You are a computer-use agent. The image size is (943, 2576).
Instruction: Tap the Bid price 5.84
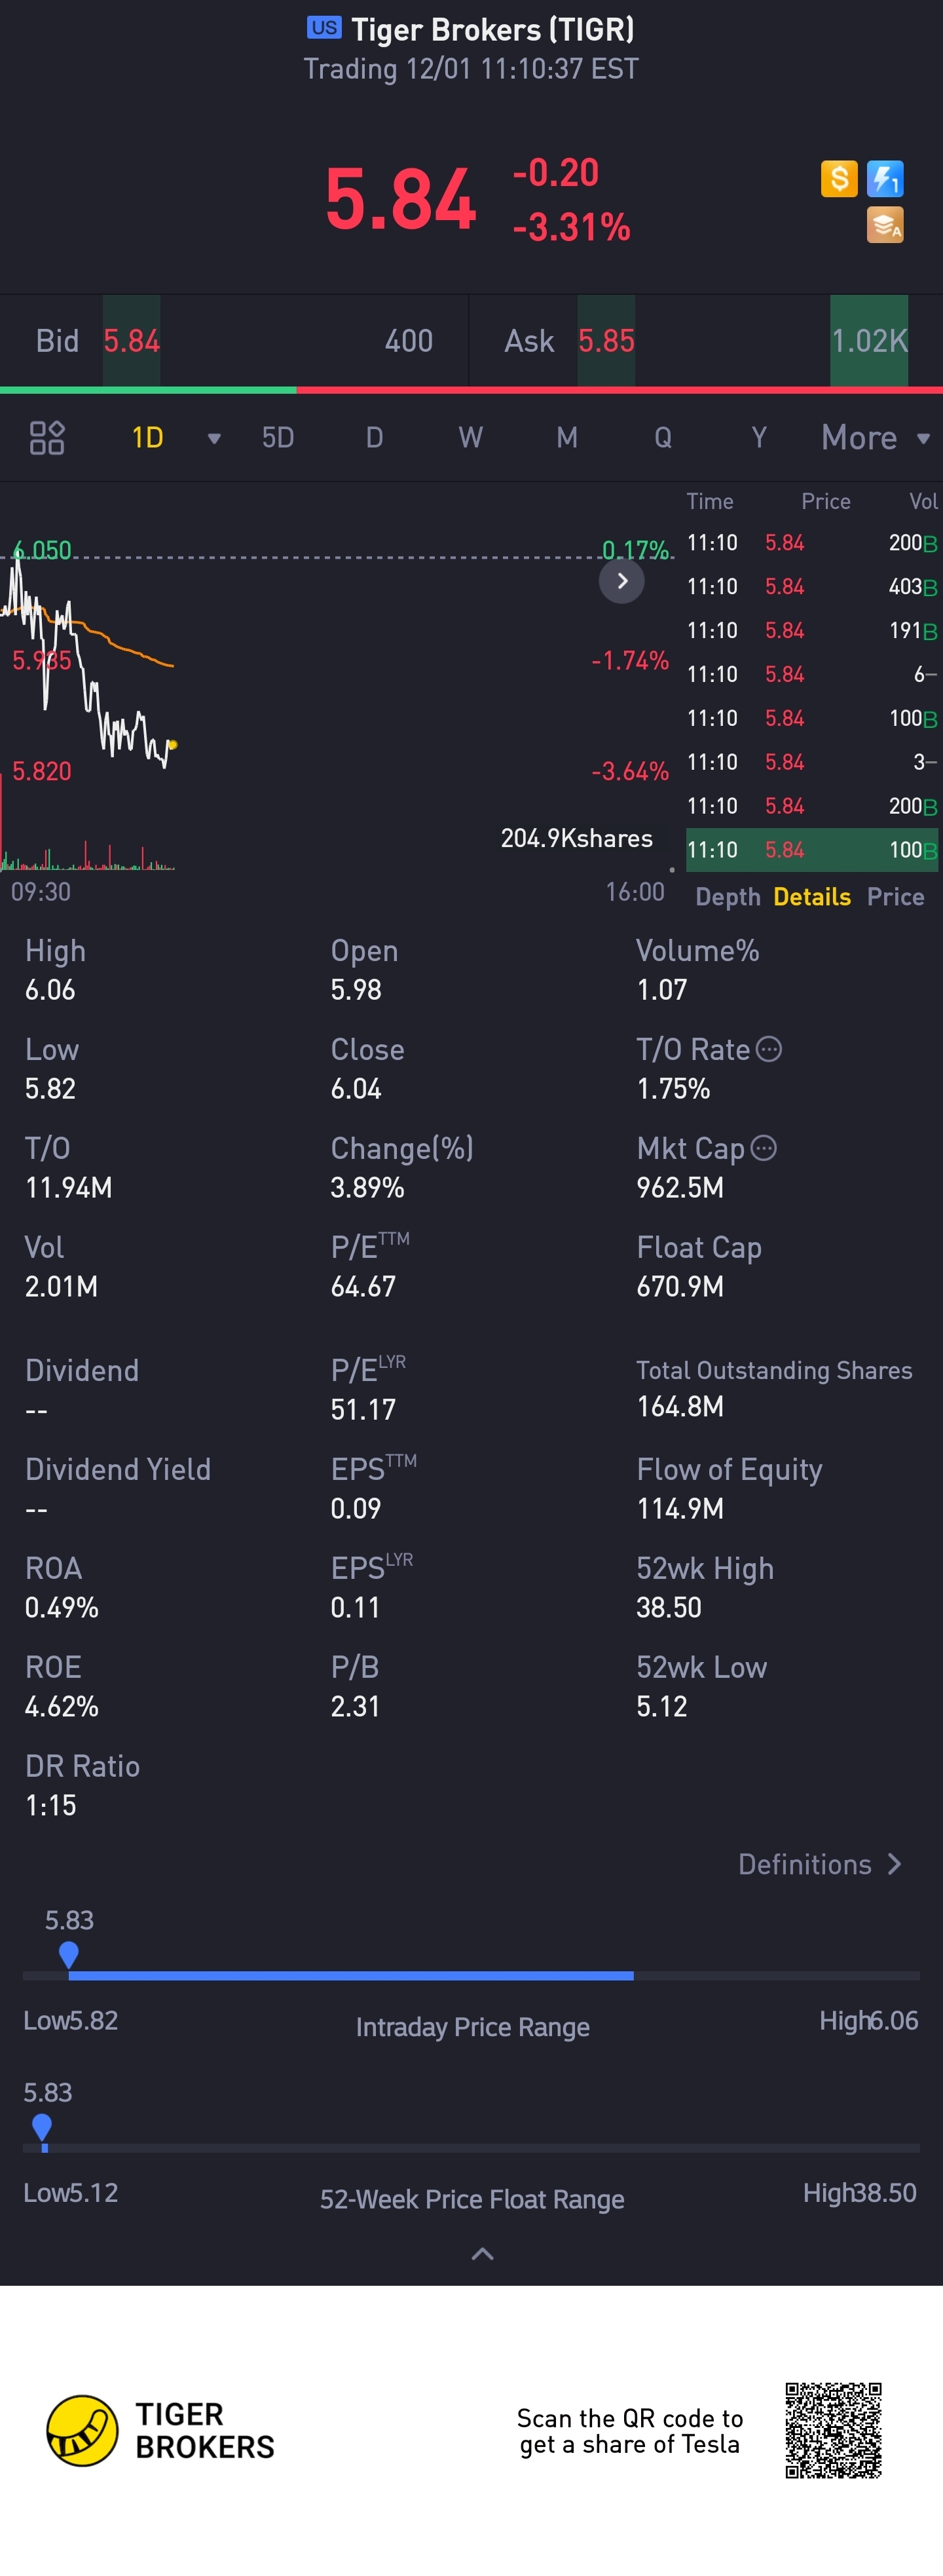click(131, 341)
